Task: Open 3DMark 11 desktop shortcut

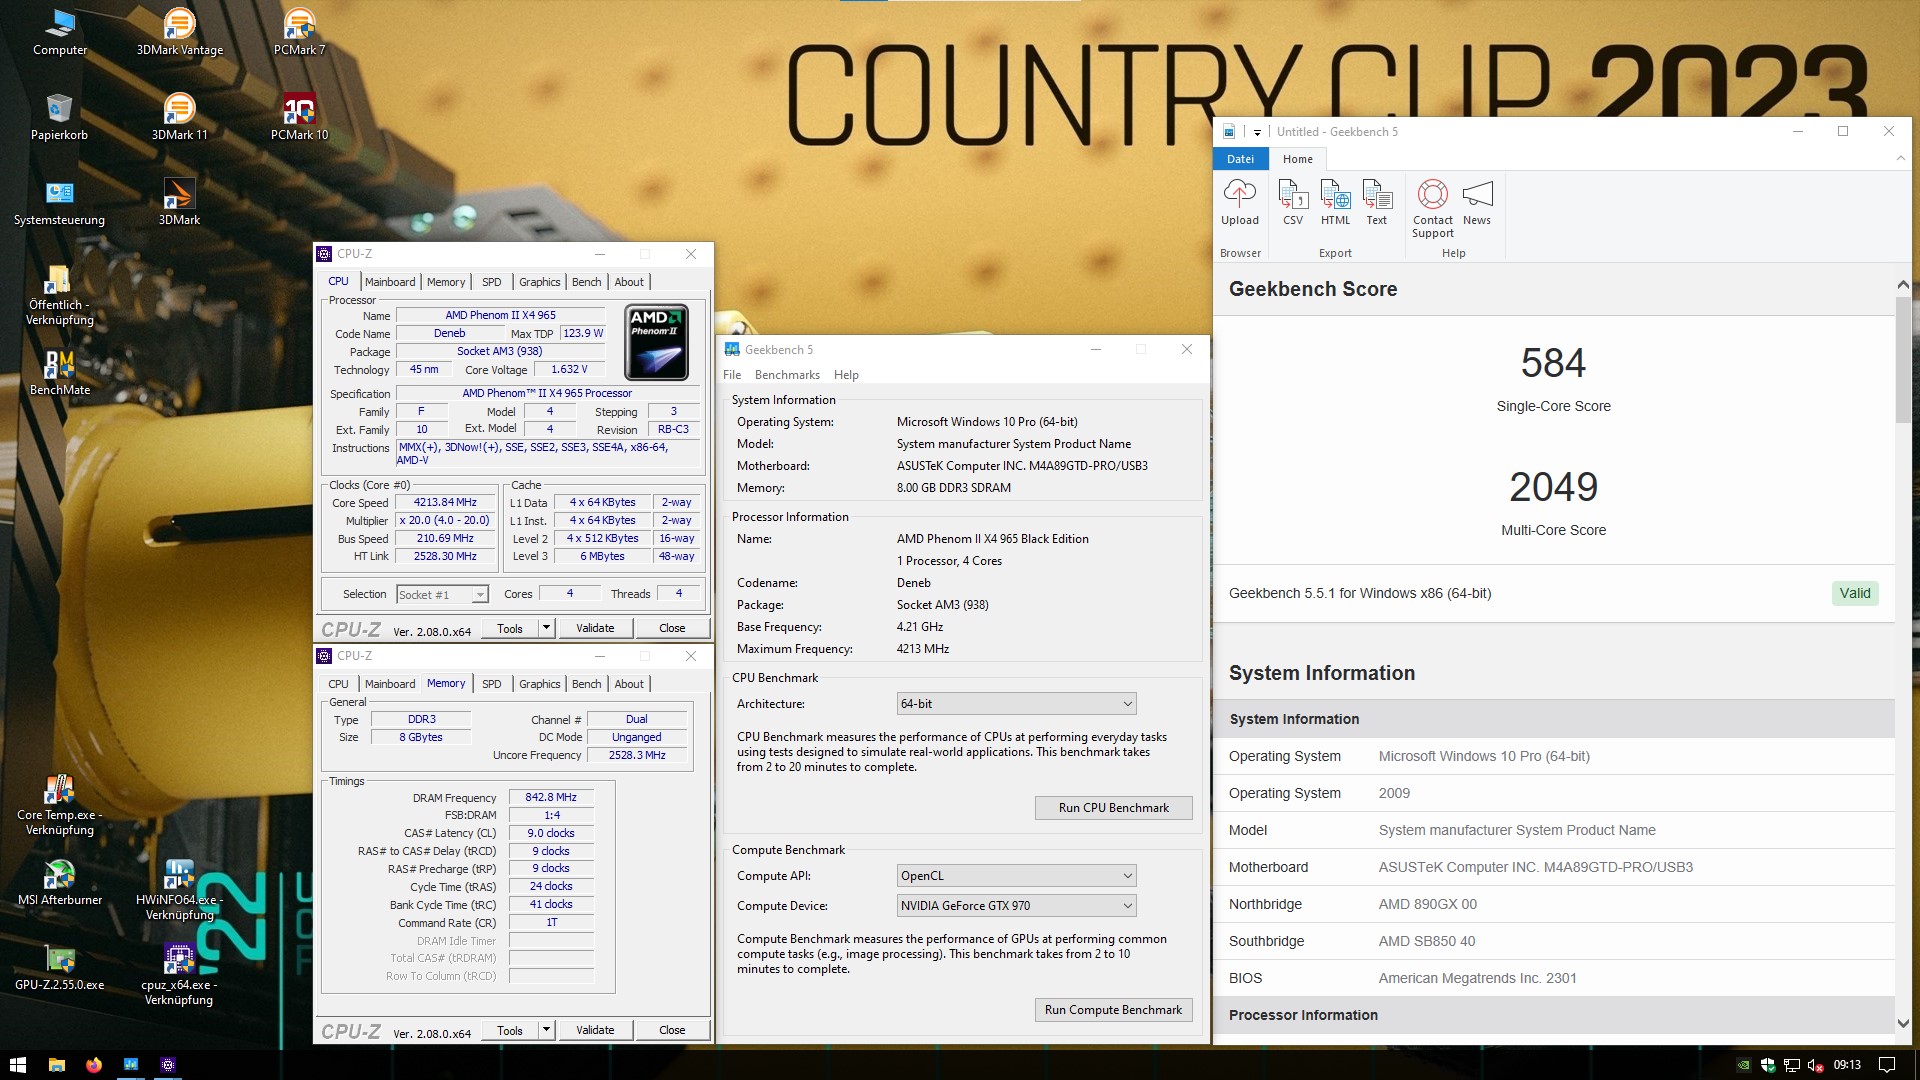Action: pyautogui.click(x=180, y=117)
